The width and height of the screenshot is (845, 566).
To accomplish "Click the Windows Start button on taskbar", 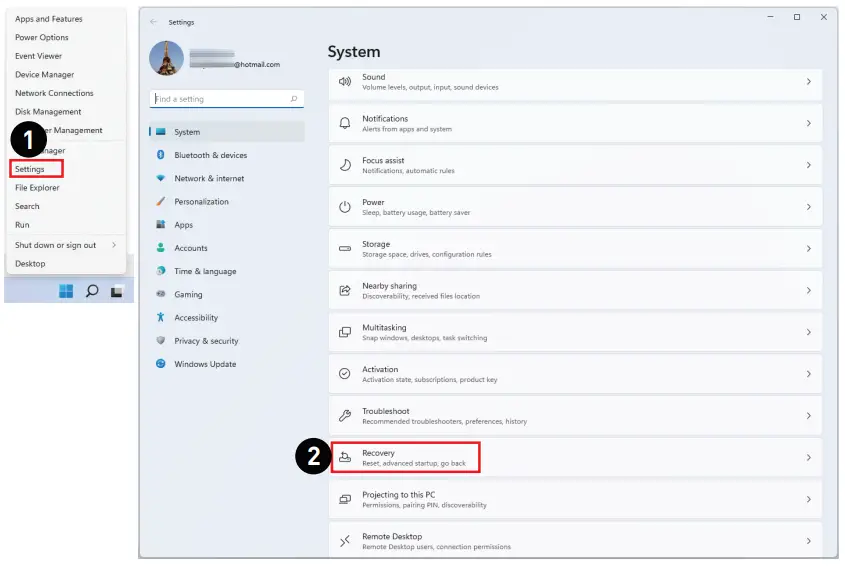I will (66, 291).
